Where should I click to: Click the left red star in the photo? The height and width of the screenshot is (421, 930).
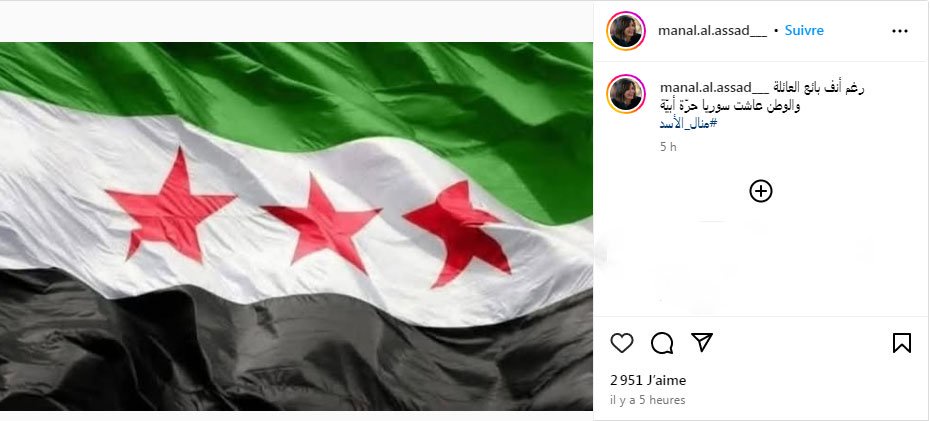(x=171, y=202)
